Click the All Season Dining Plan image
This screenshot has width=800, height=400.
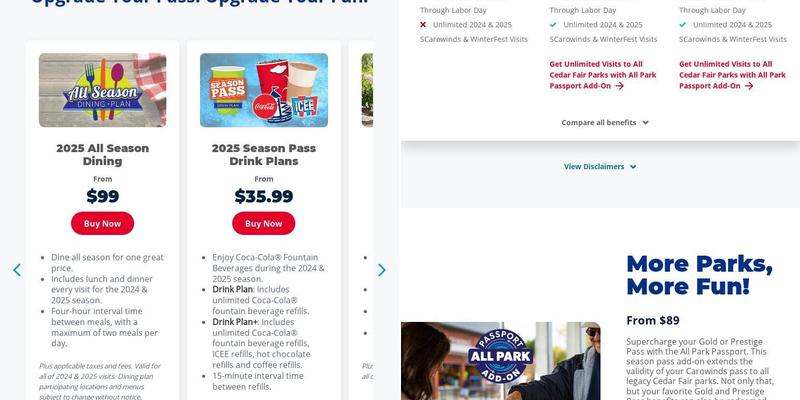click(x=103, y=90)
